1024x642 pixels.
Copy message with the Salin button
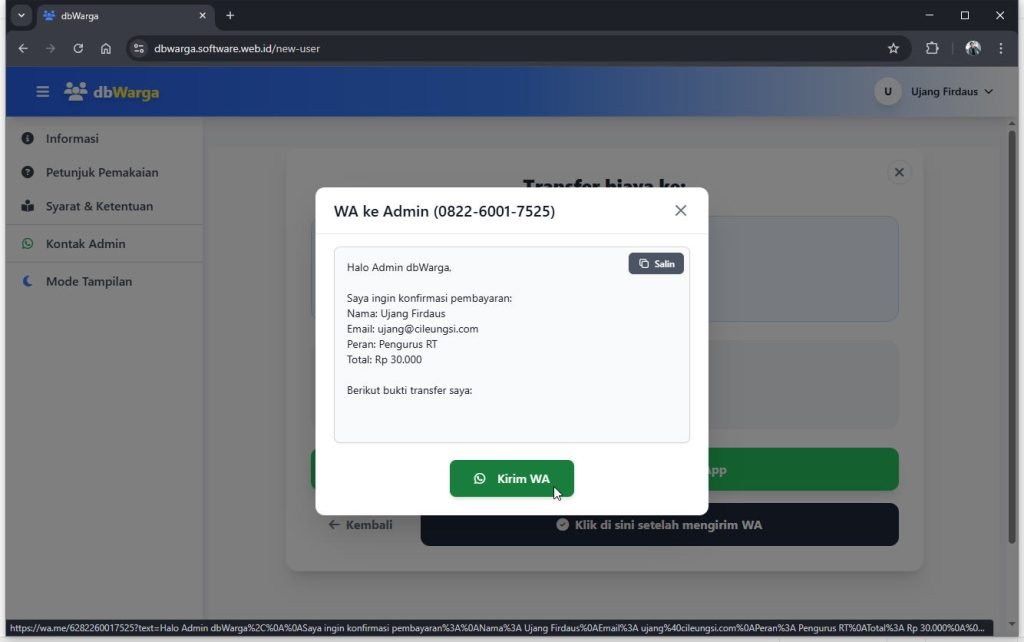656,264
